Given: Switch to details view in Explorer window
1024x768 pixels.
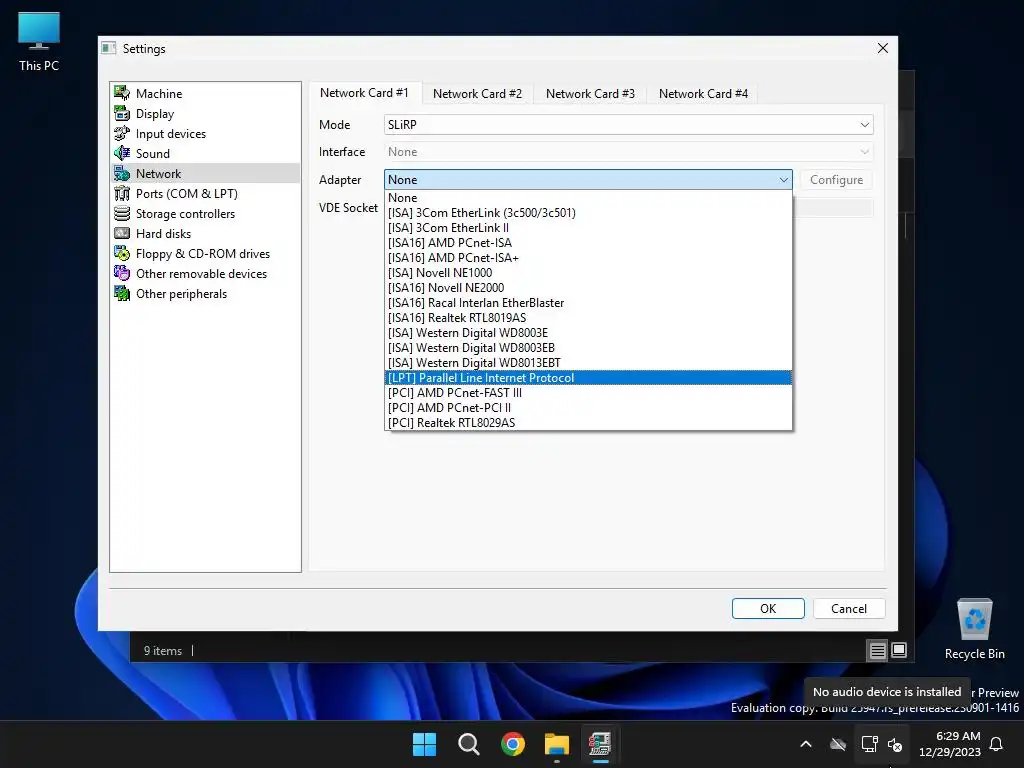Looking at the screenshot, I should (878, 650).
